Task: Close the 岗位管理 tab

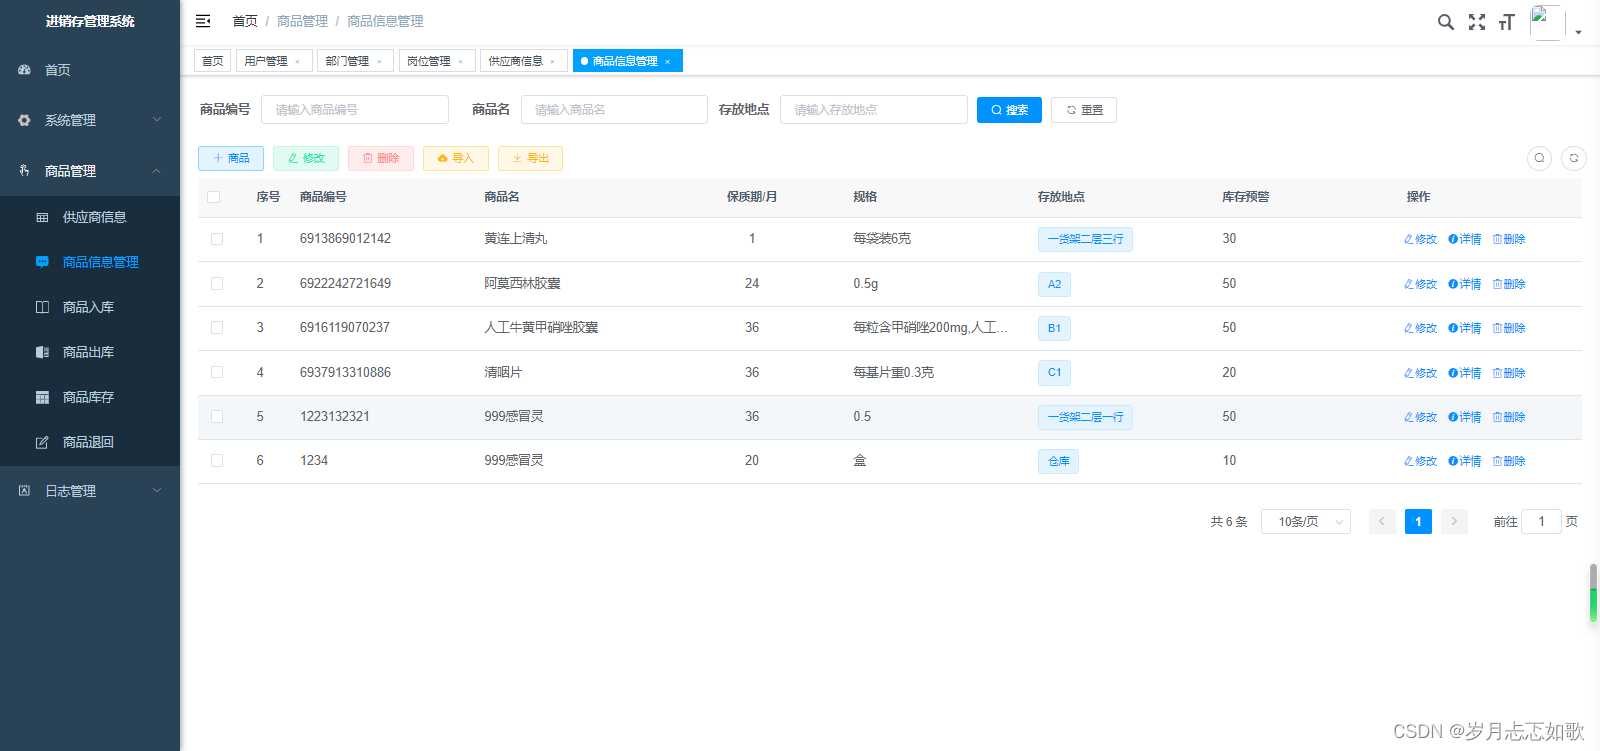Action: click(x=460, y=62)
